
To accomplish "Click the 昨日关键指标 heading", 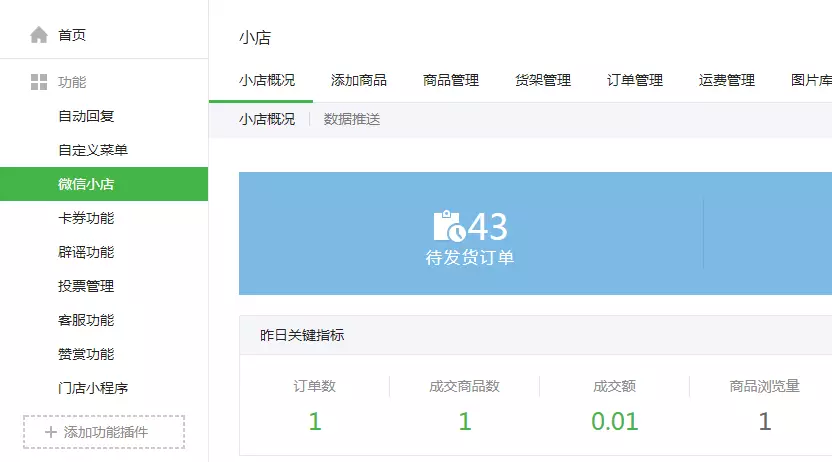I will [302, 335].
